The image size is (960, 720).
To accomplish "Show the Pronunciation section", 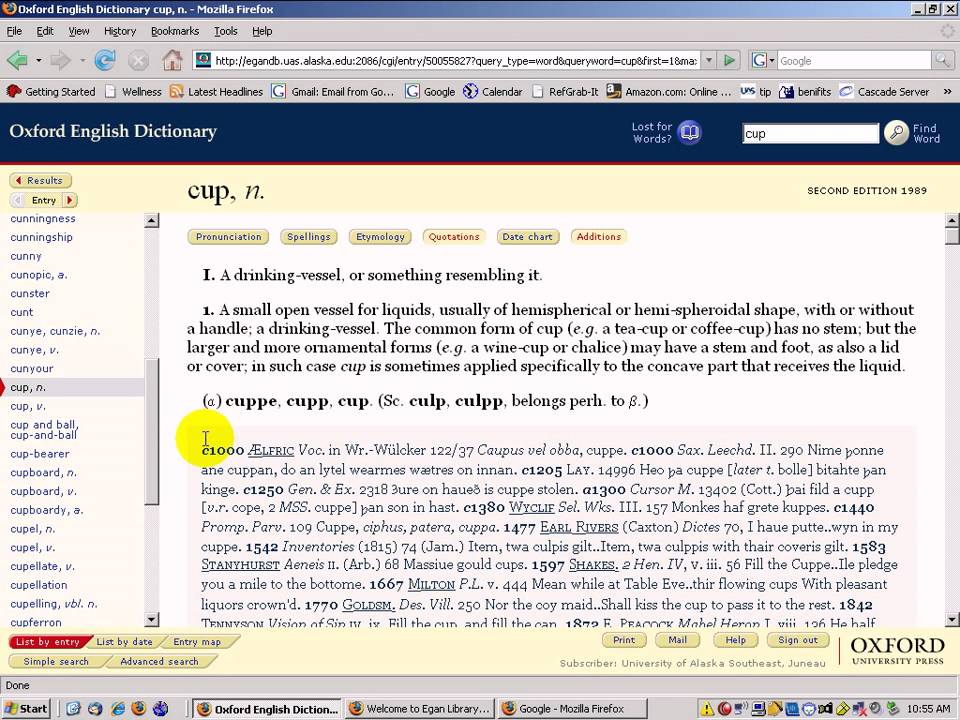I will point(228,237).
